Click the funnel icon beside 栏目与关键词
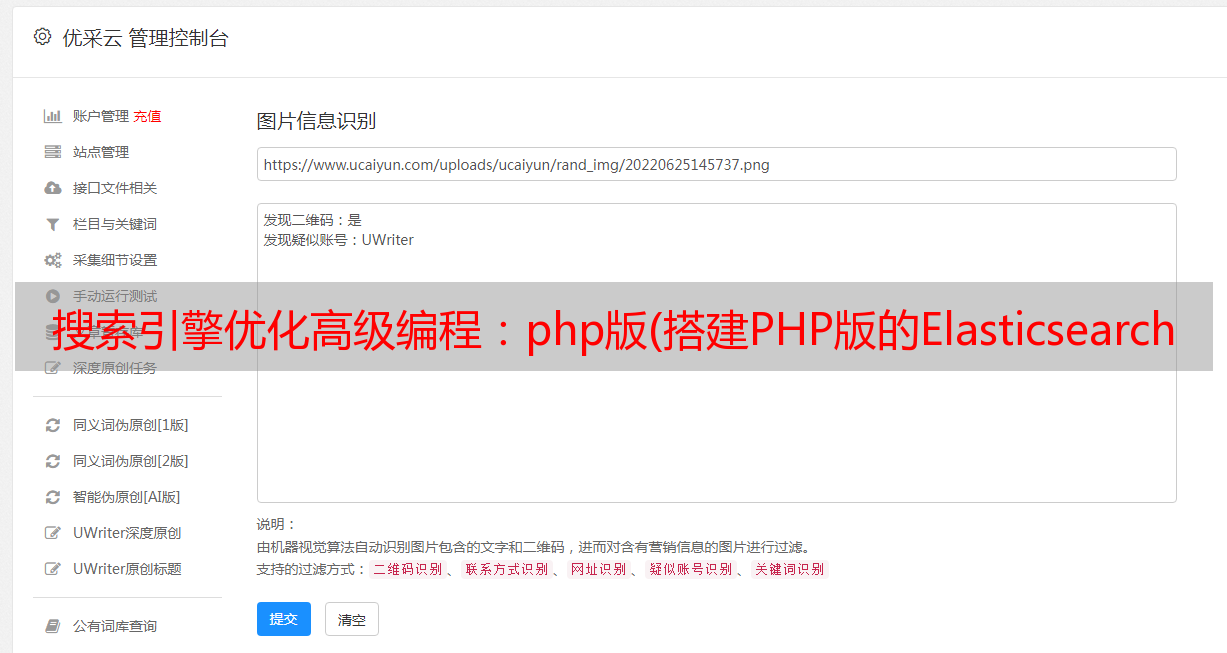Screen dimensions: 1227x653 [53, 224]
